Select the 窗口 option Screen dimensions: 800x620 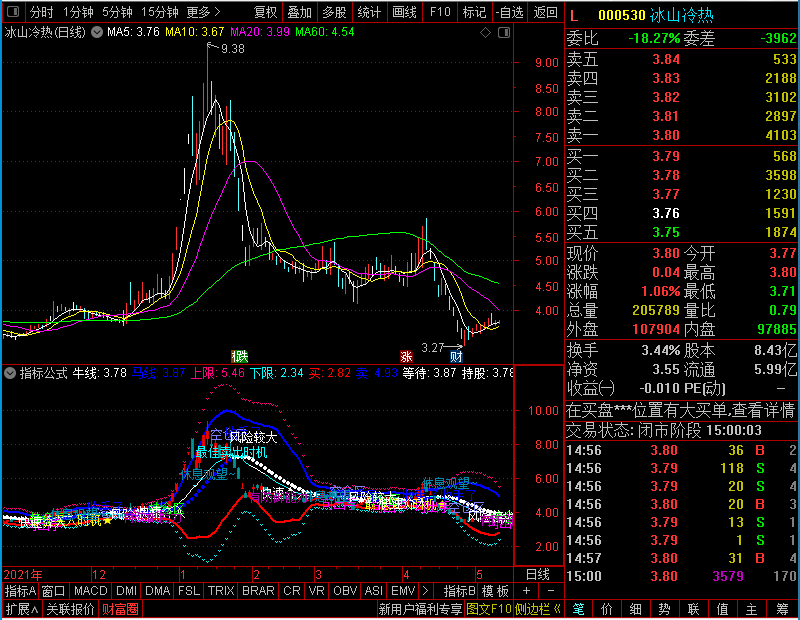click(54, 591)
